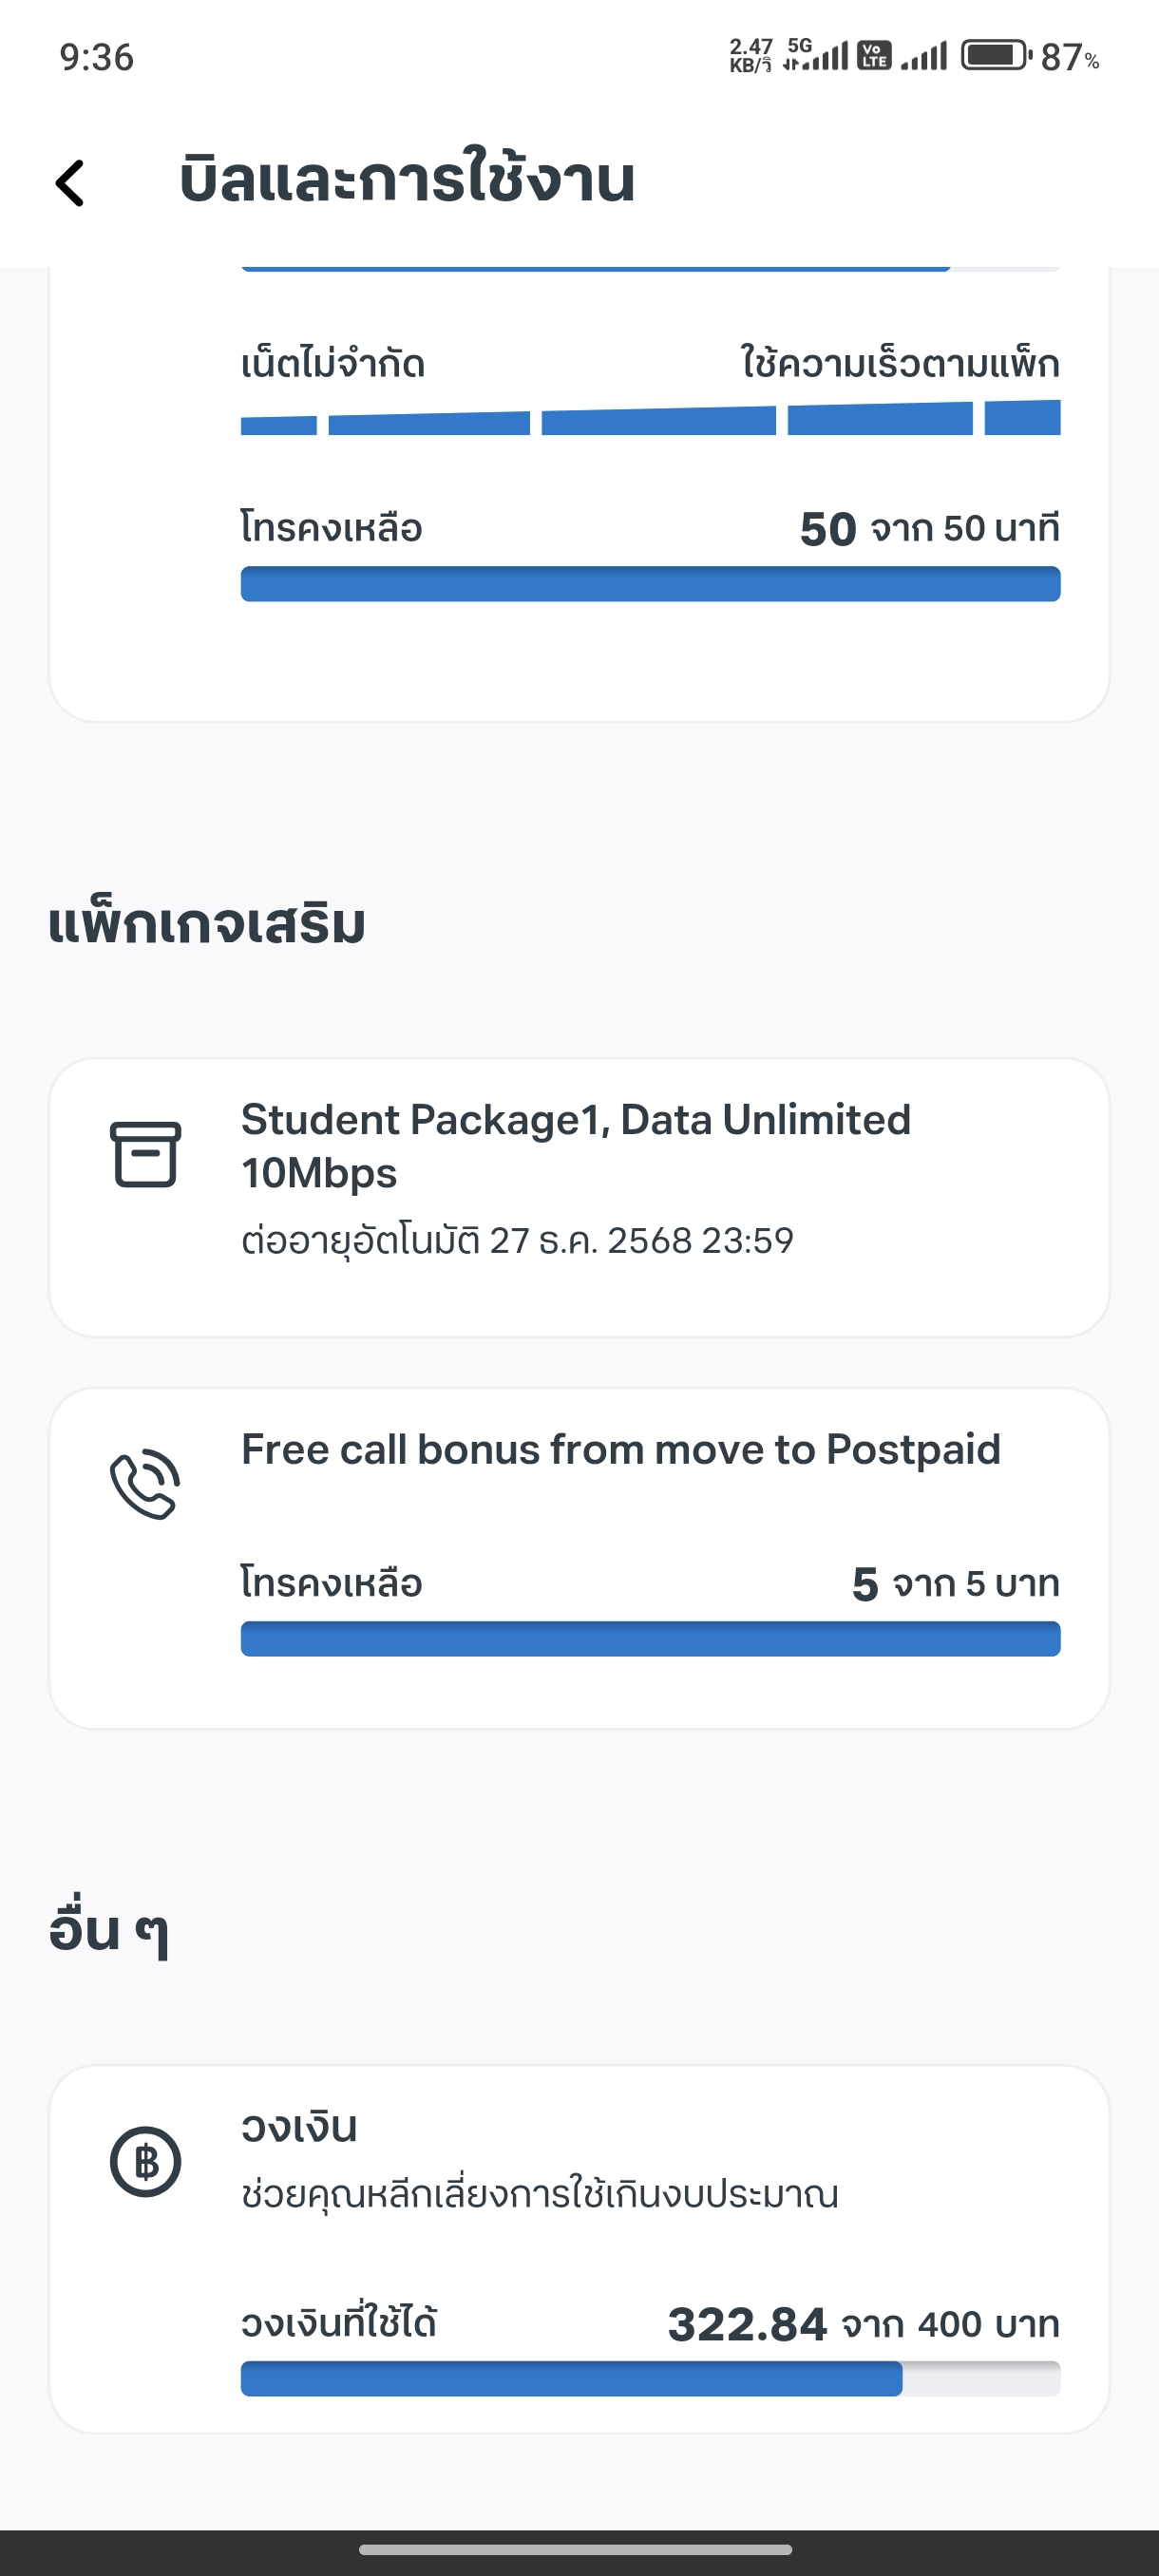Tap the อื่น ๆ section heading

[x=109, y=1930]
